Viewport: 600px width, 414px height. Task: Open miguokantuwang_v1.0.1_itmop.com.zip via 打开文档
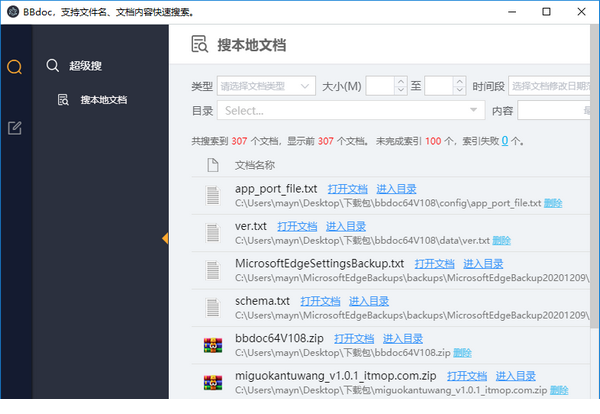pyautogui.click(x=467, y=376)
